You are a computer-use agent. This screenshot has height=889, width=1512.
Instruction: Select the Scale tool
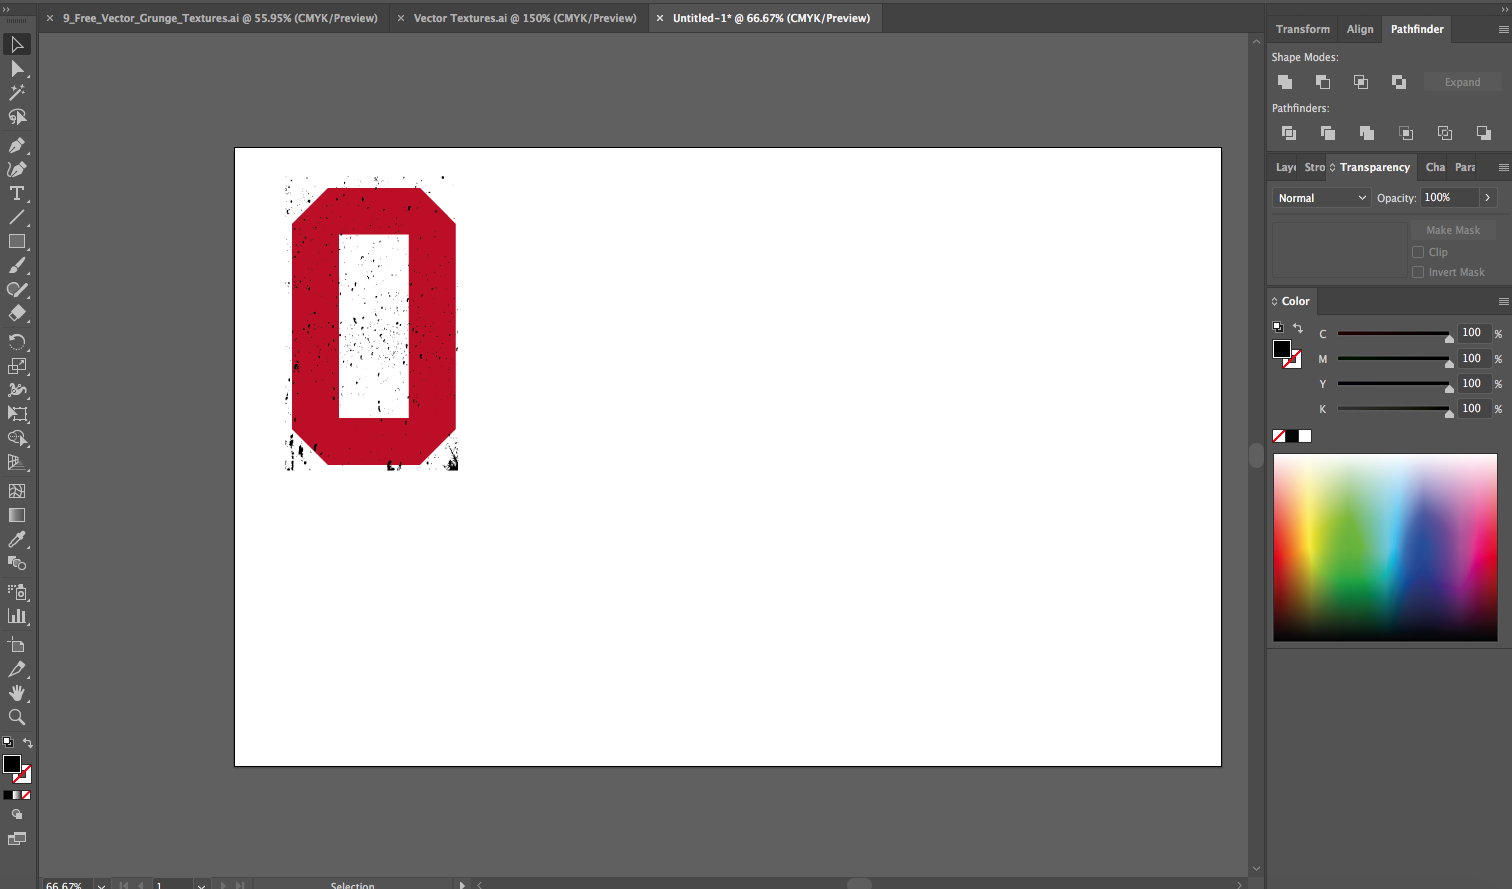click(17, 366)
